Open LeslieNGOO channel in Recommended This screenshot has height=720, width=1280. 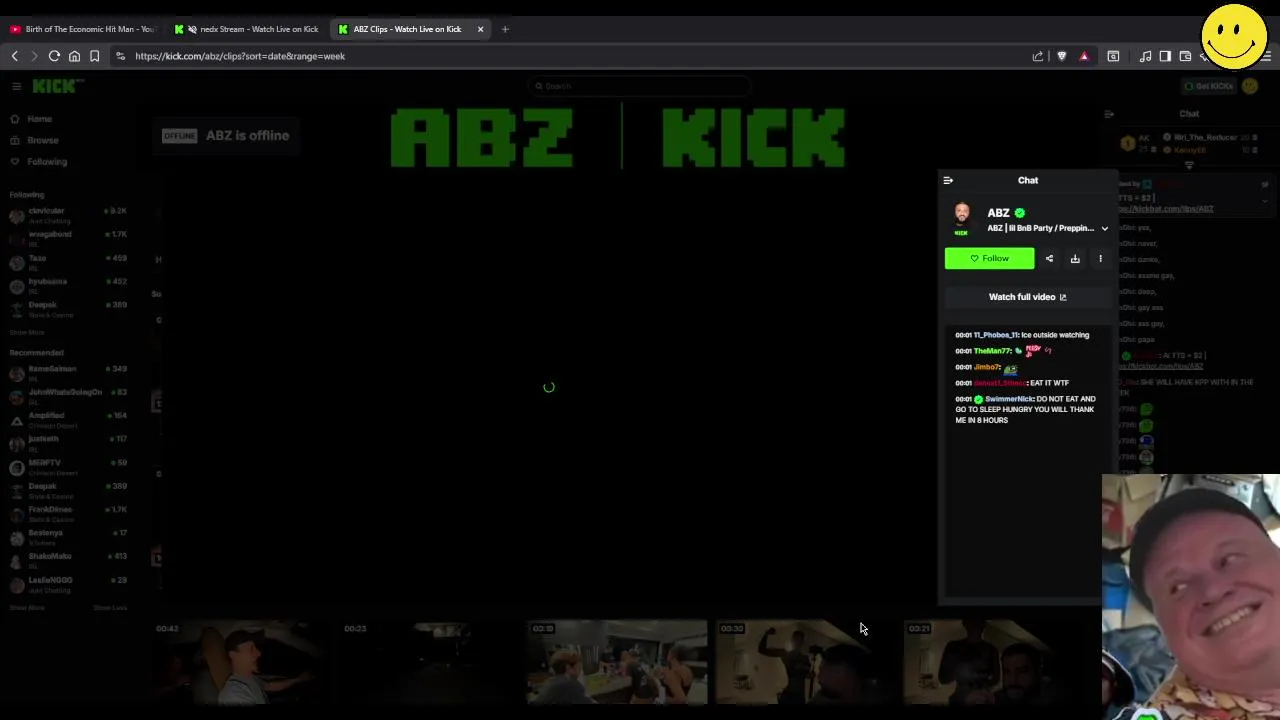(x=68, y=584)
